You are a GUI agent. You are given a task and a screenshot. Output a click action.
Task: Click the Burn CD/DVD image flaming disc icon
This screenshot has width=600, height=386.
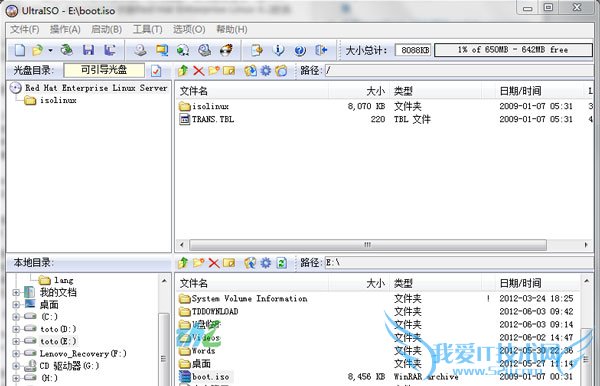(227, 50)
